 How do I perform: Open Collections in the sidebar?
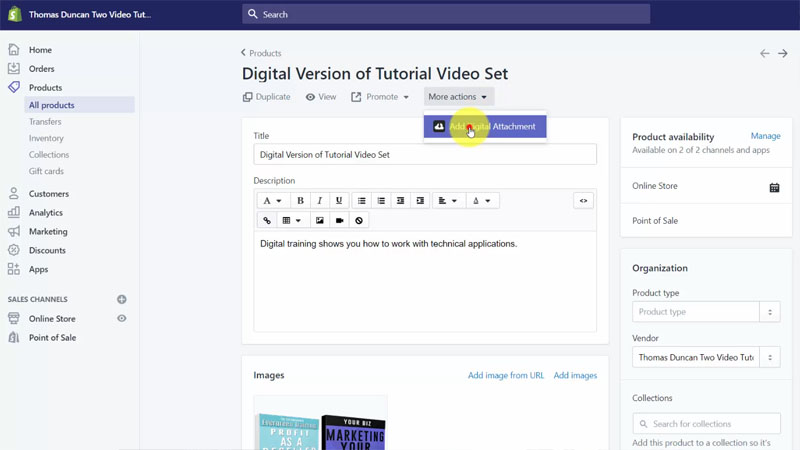(x=49, y=155)
